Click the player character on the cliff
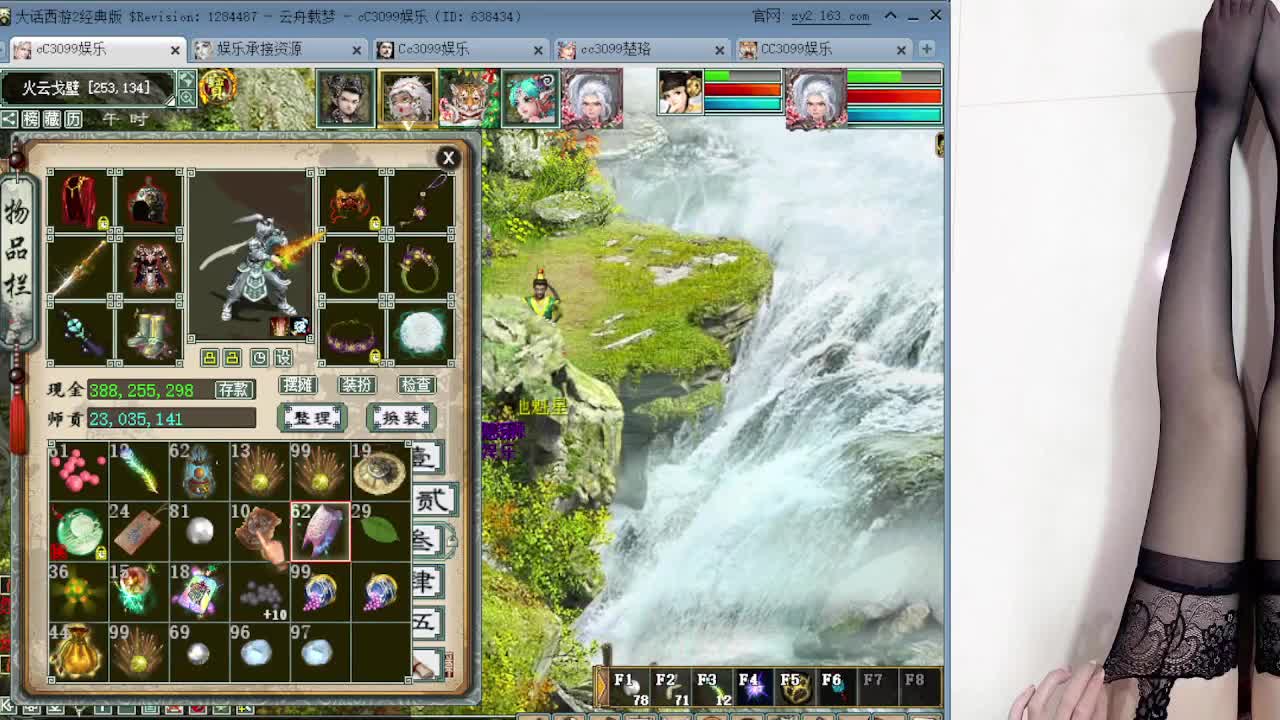 (542, 295)
